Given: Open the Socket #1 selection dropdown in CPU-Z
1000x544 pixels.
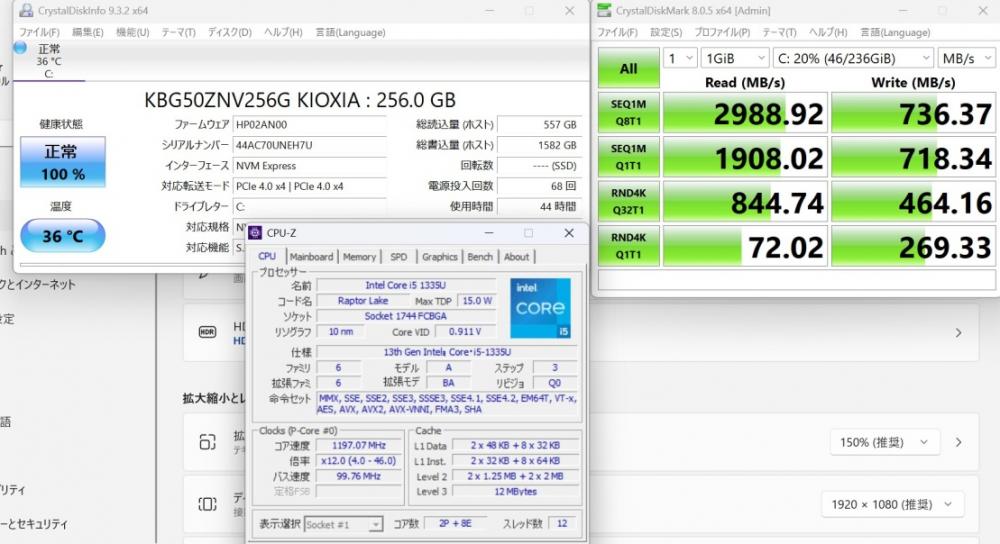Looking at the screenshot, I should (x=343, y=524).
